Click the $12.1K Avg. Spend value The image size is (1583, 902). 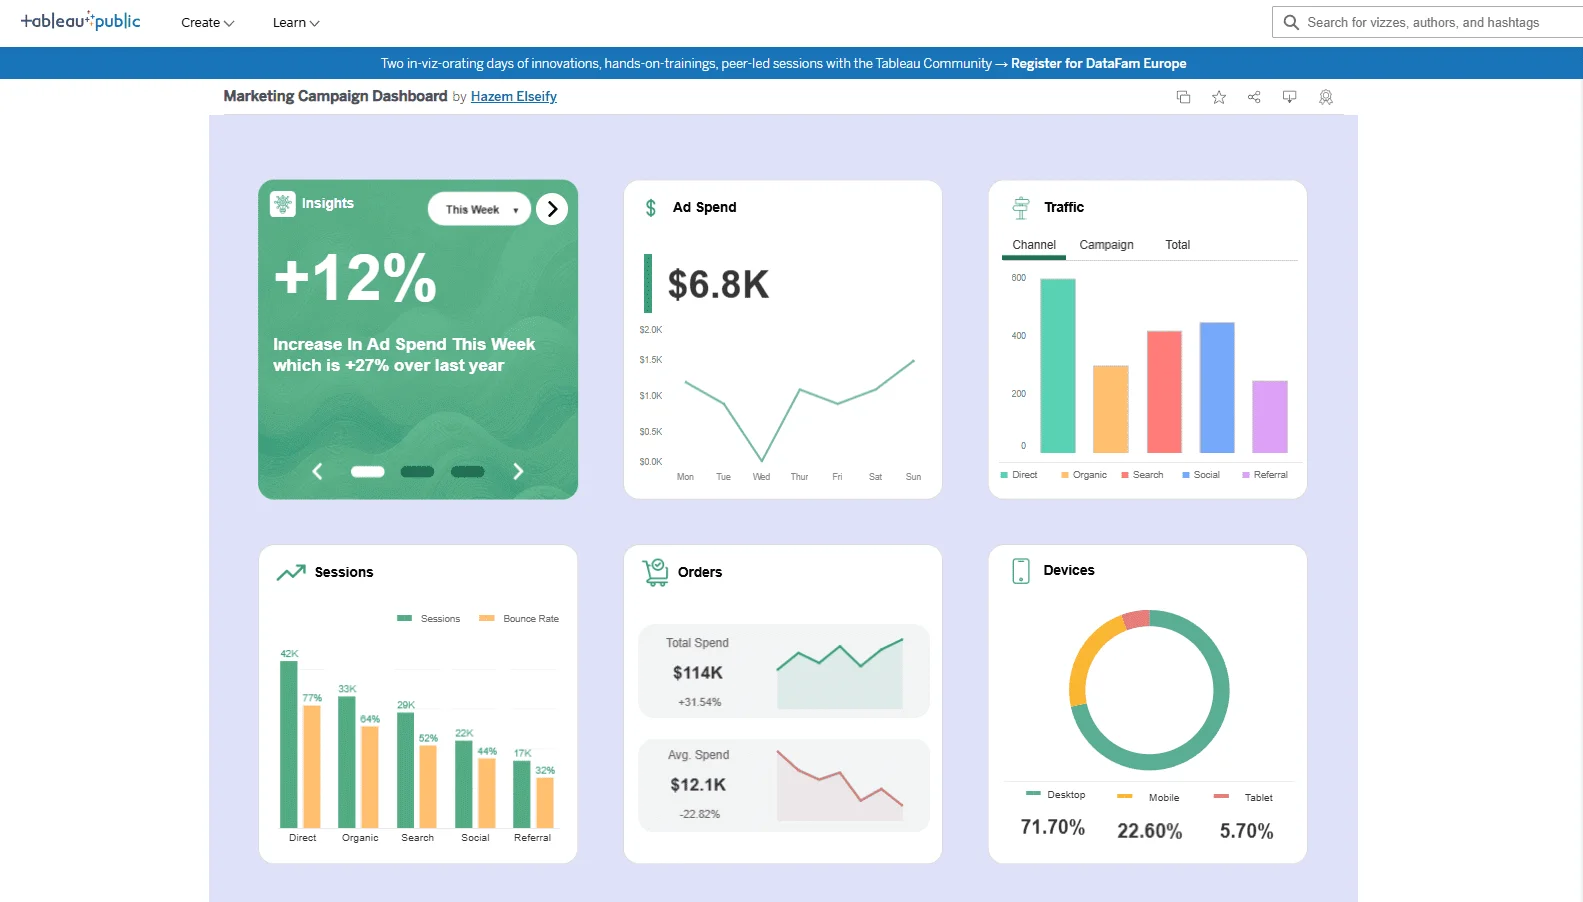tap(698, 785)
